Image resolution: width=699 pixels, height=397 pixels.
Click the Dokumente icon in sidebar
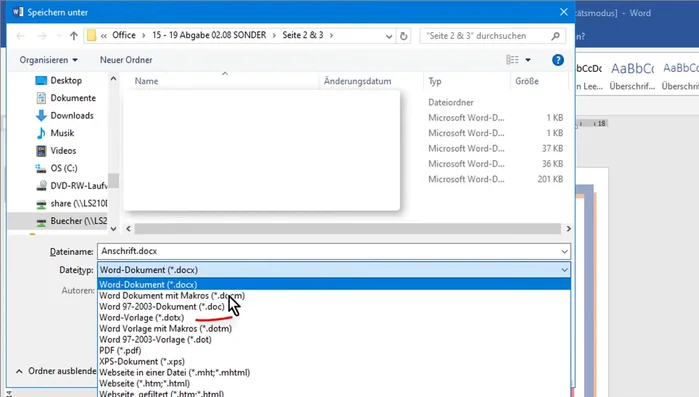(x=41, y=98)
